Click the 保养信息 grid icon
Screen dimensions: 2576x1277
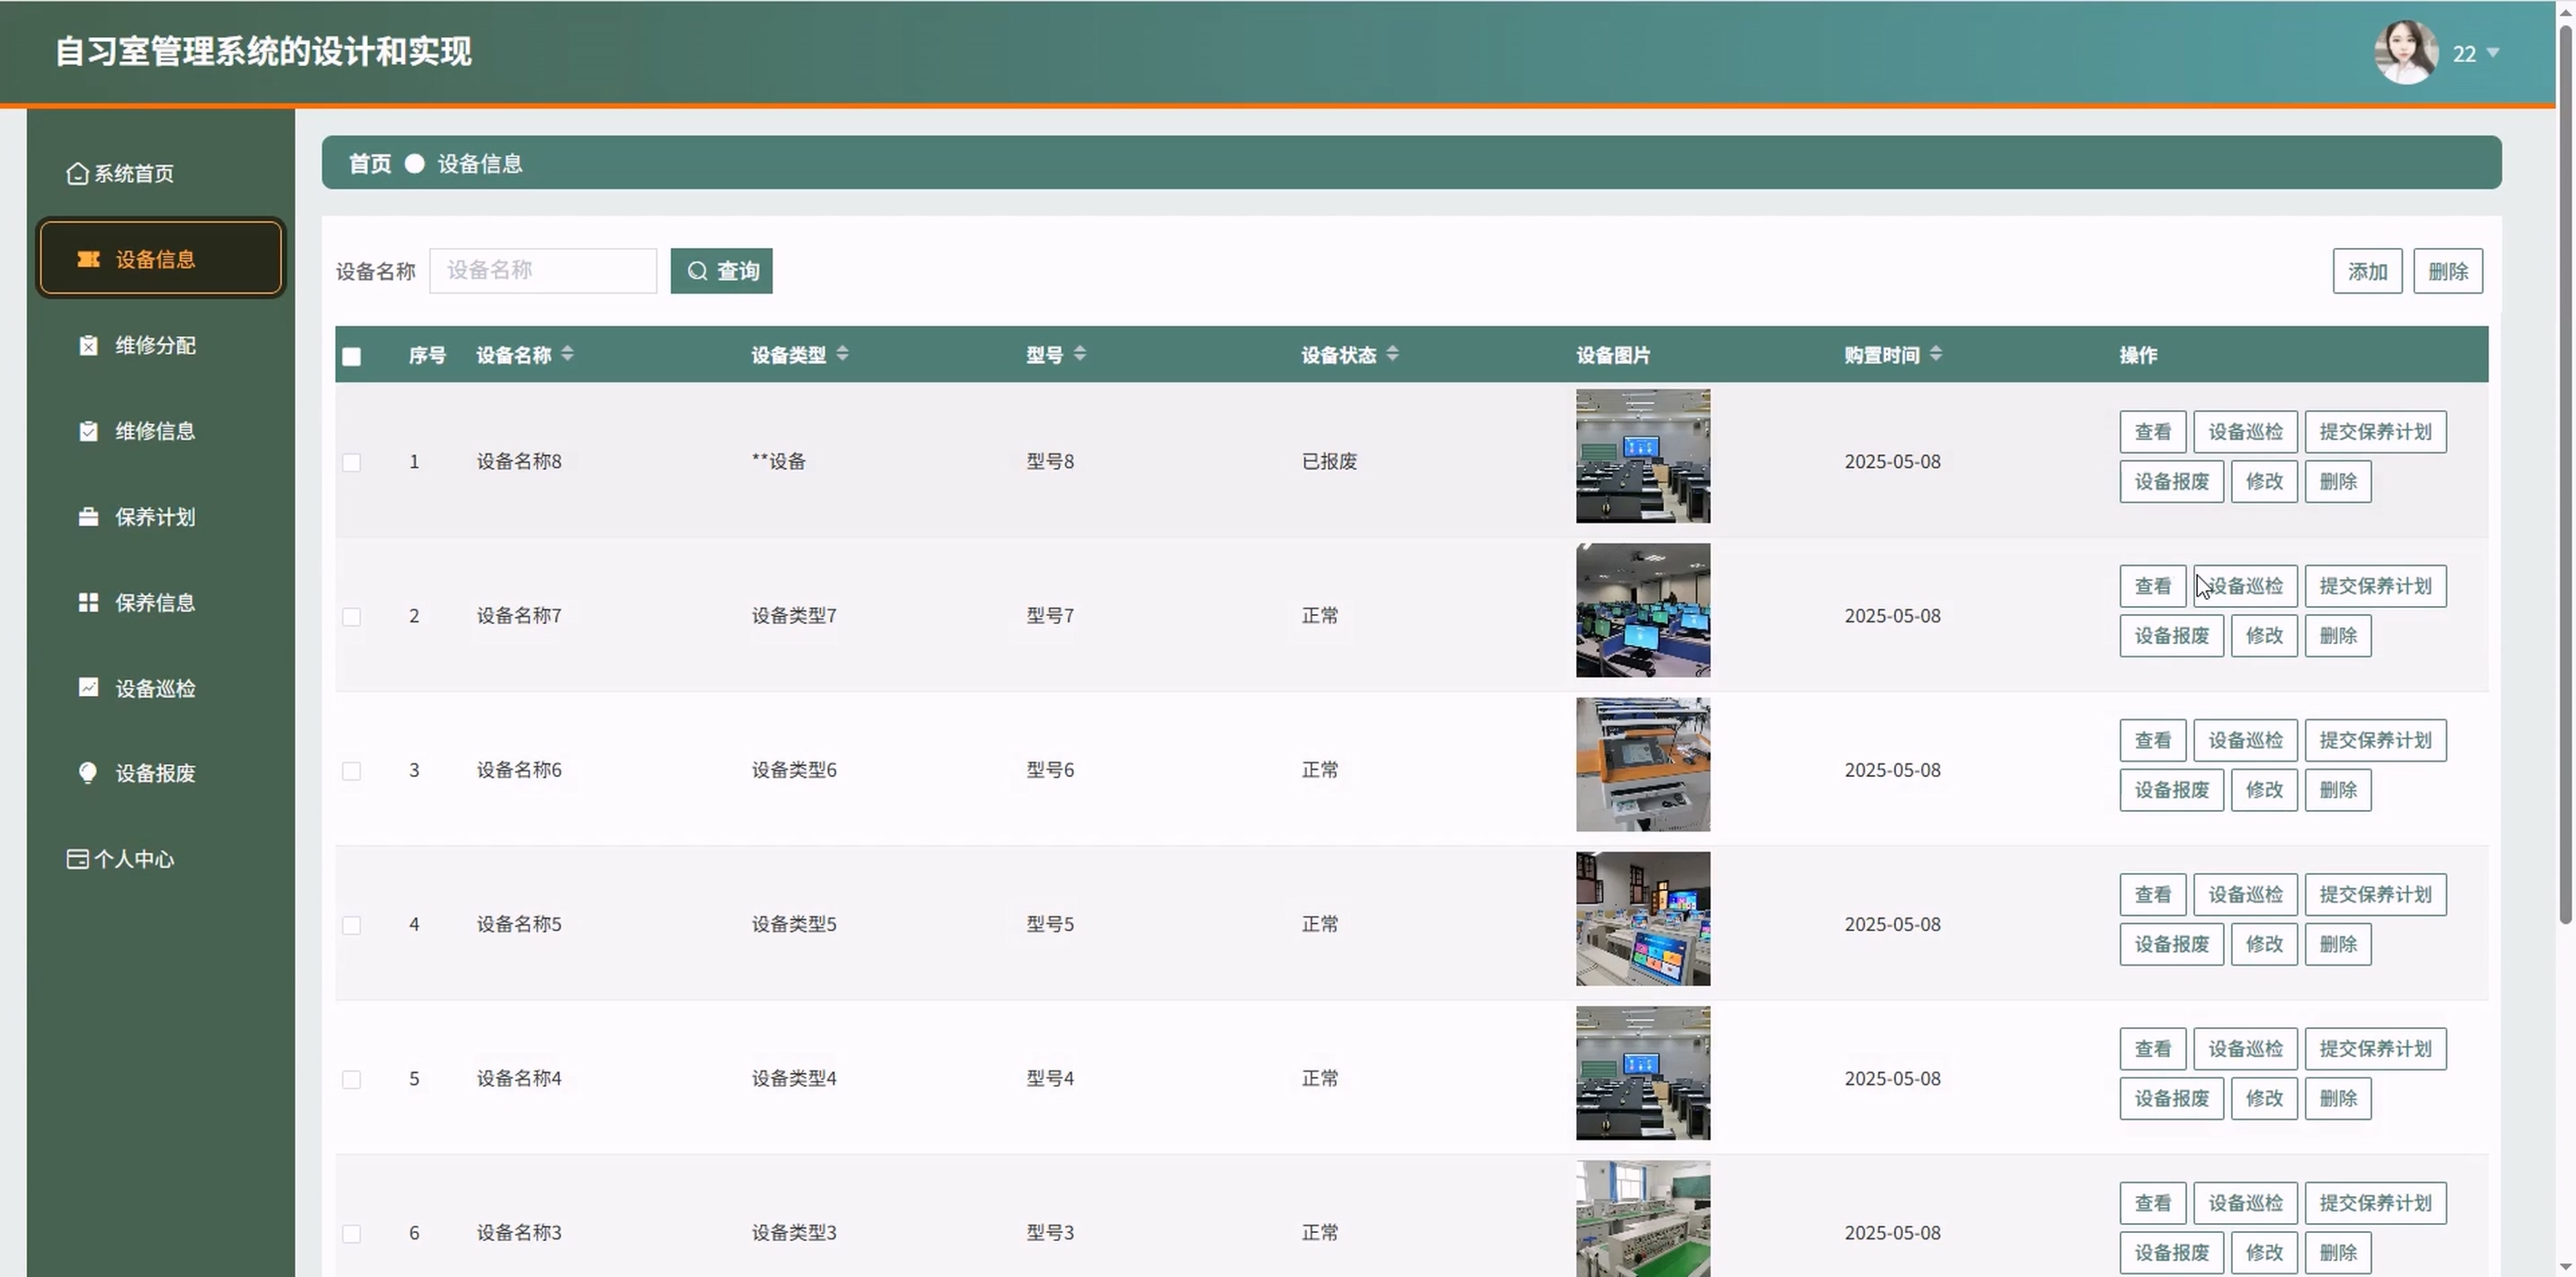[x=88, y=602]
